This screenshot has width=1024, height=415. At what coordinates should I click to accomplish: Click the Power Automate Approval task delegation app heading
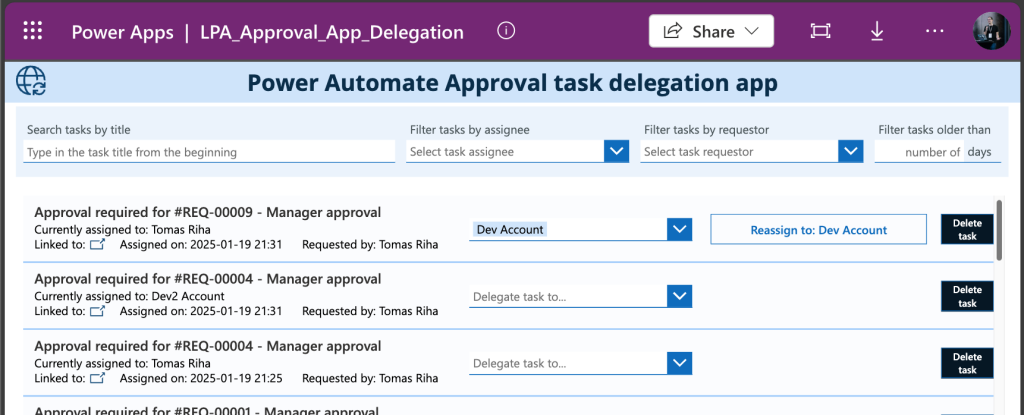tap(513, 82)
